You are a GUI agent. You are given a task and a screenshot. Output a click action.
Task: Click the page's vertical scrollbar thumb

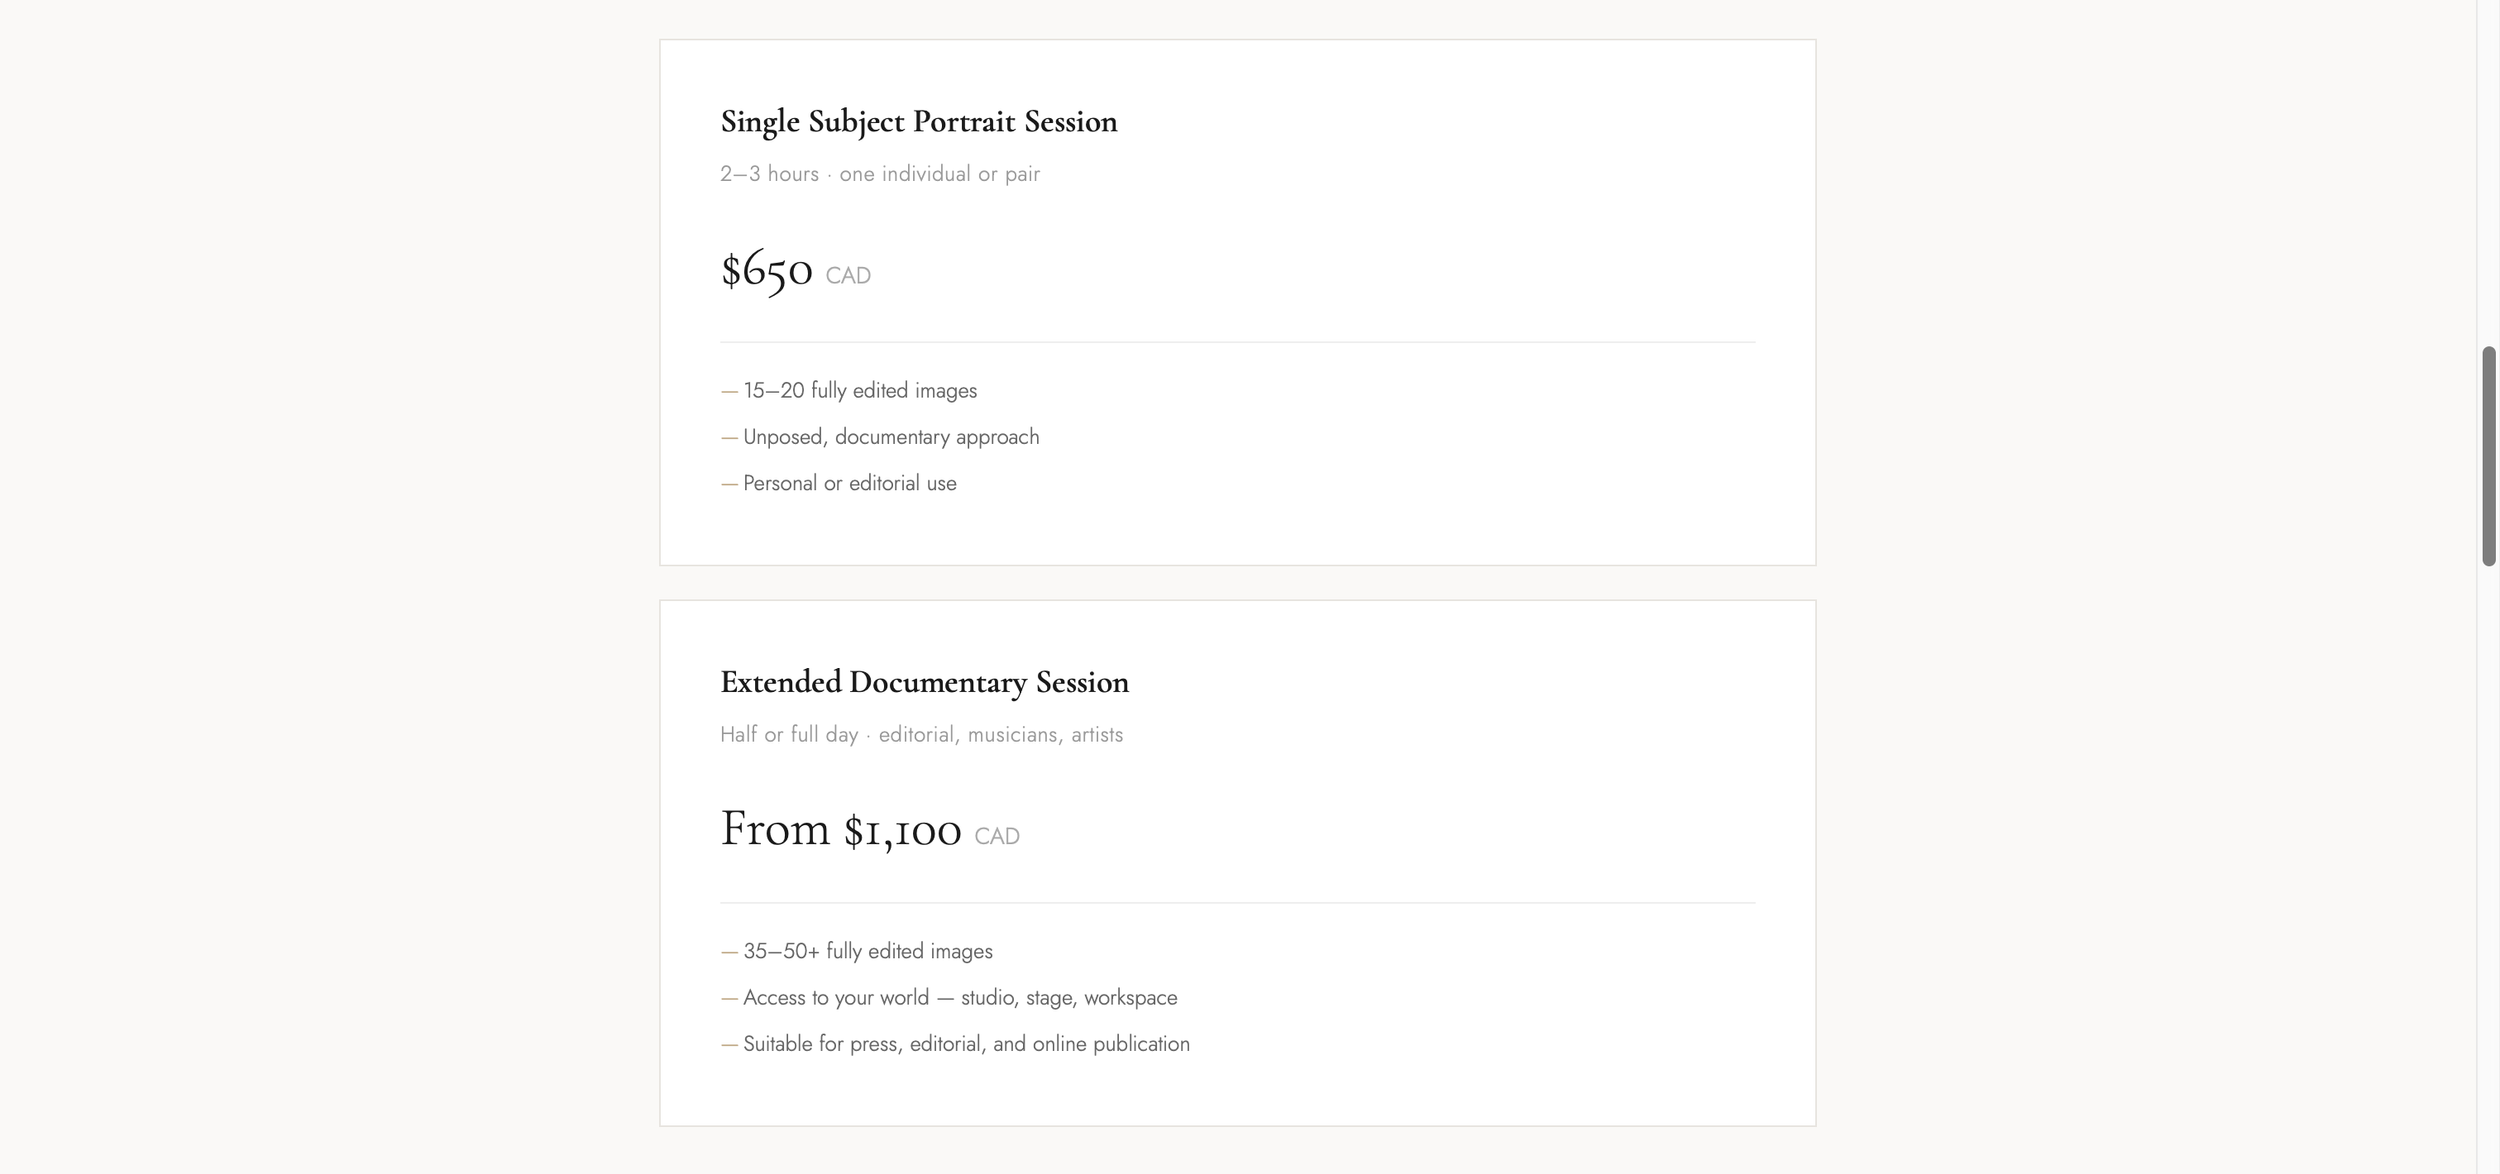click(2488, 456)
